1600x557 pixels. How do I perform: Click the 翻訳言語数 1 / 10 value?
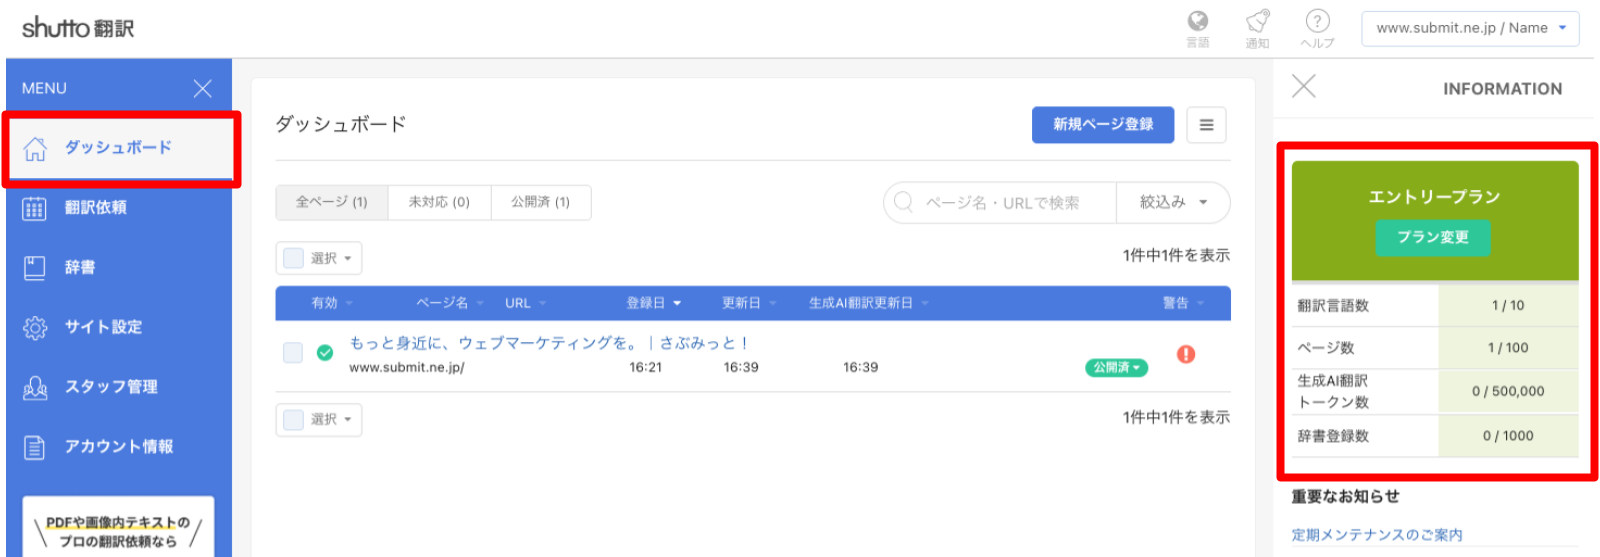coord(1508,306)
